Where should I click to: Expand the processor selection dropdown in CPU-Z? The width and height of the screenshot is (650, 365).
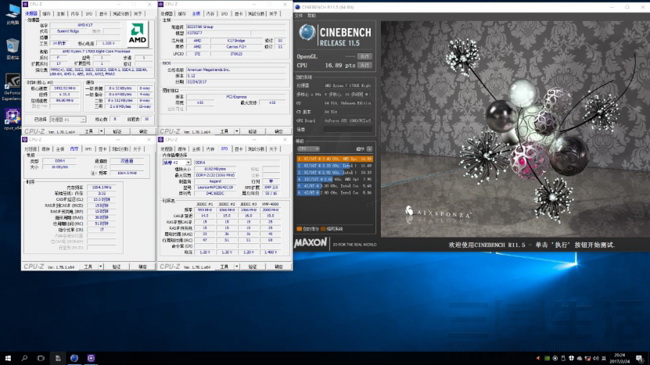pyautogui.click(x=68, y=119)
